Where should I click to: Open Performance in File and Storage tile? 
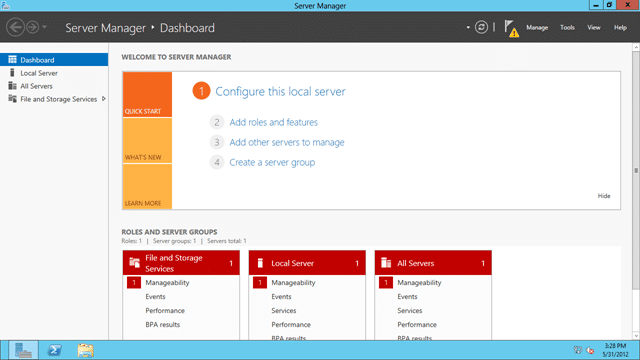click(x=165, y=310)
